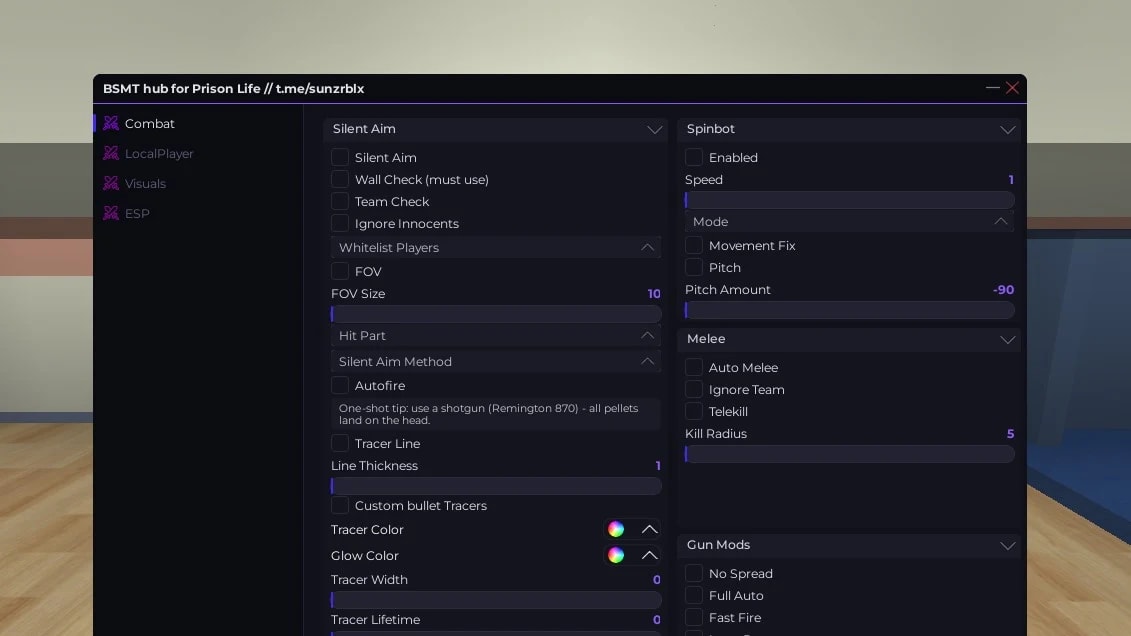Toggle Ignore Team in Melee
The image size is (1131, 636).
point(694,389)
